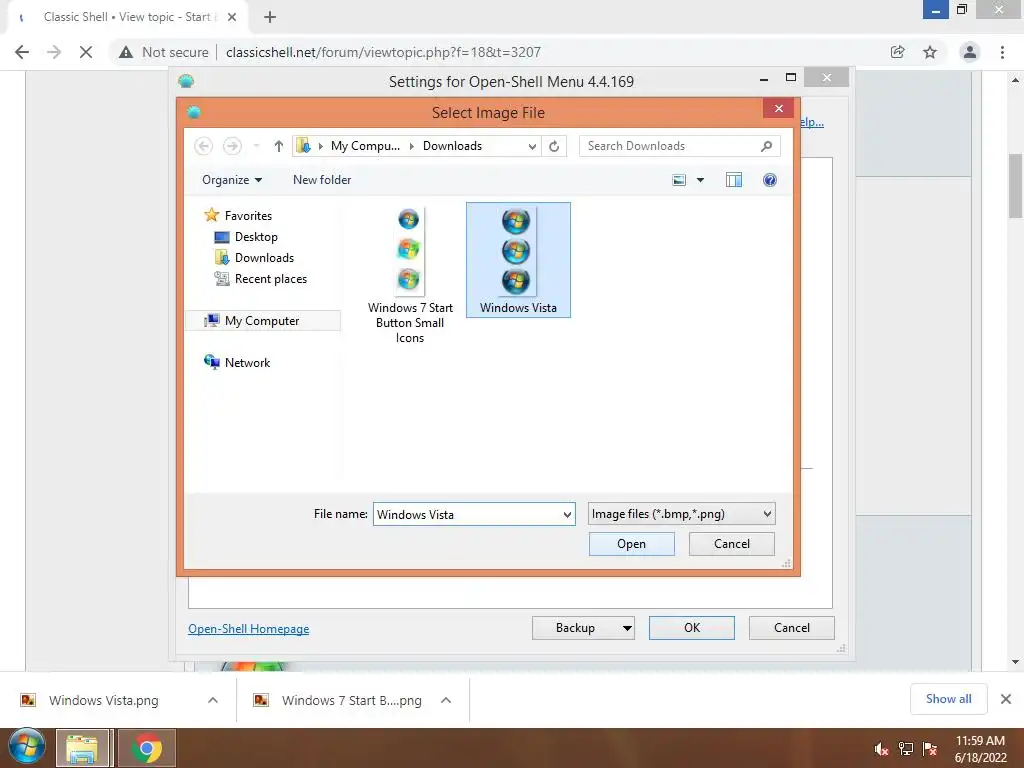Select the Classic Shell View topic tab
Viewport: 1024px width, 768px height.
click(x=127, y=17)
